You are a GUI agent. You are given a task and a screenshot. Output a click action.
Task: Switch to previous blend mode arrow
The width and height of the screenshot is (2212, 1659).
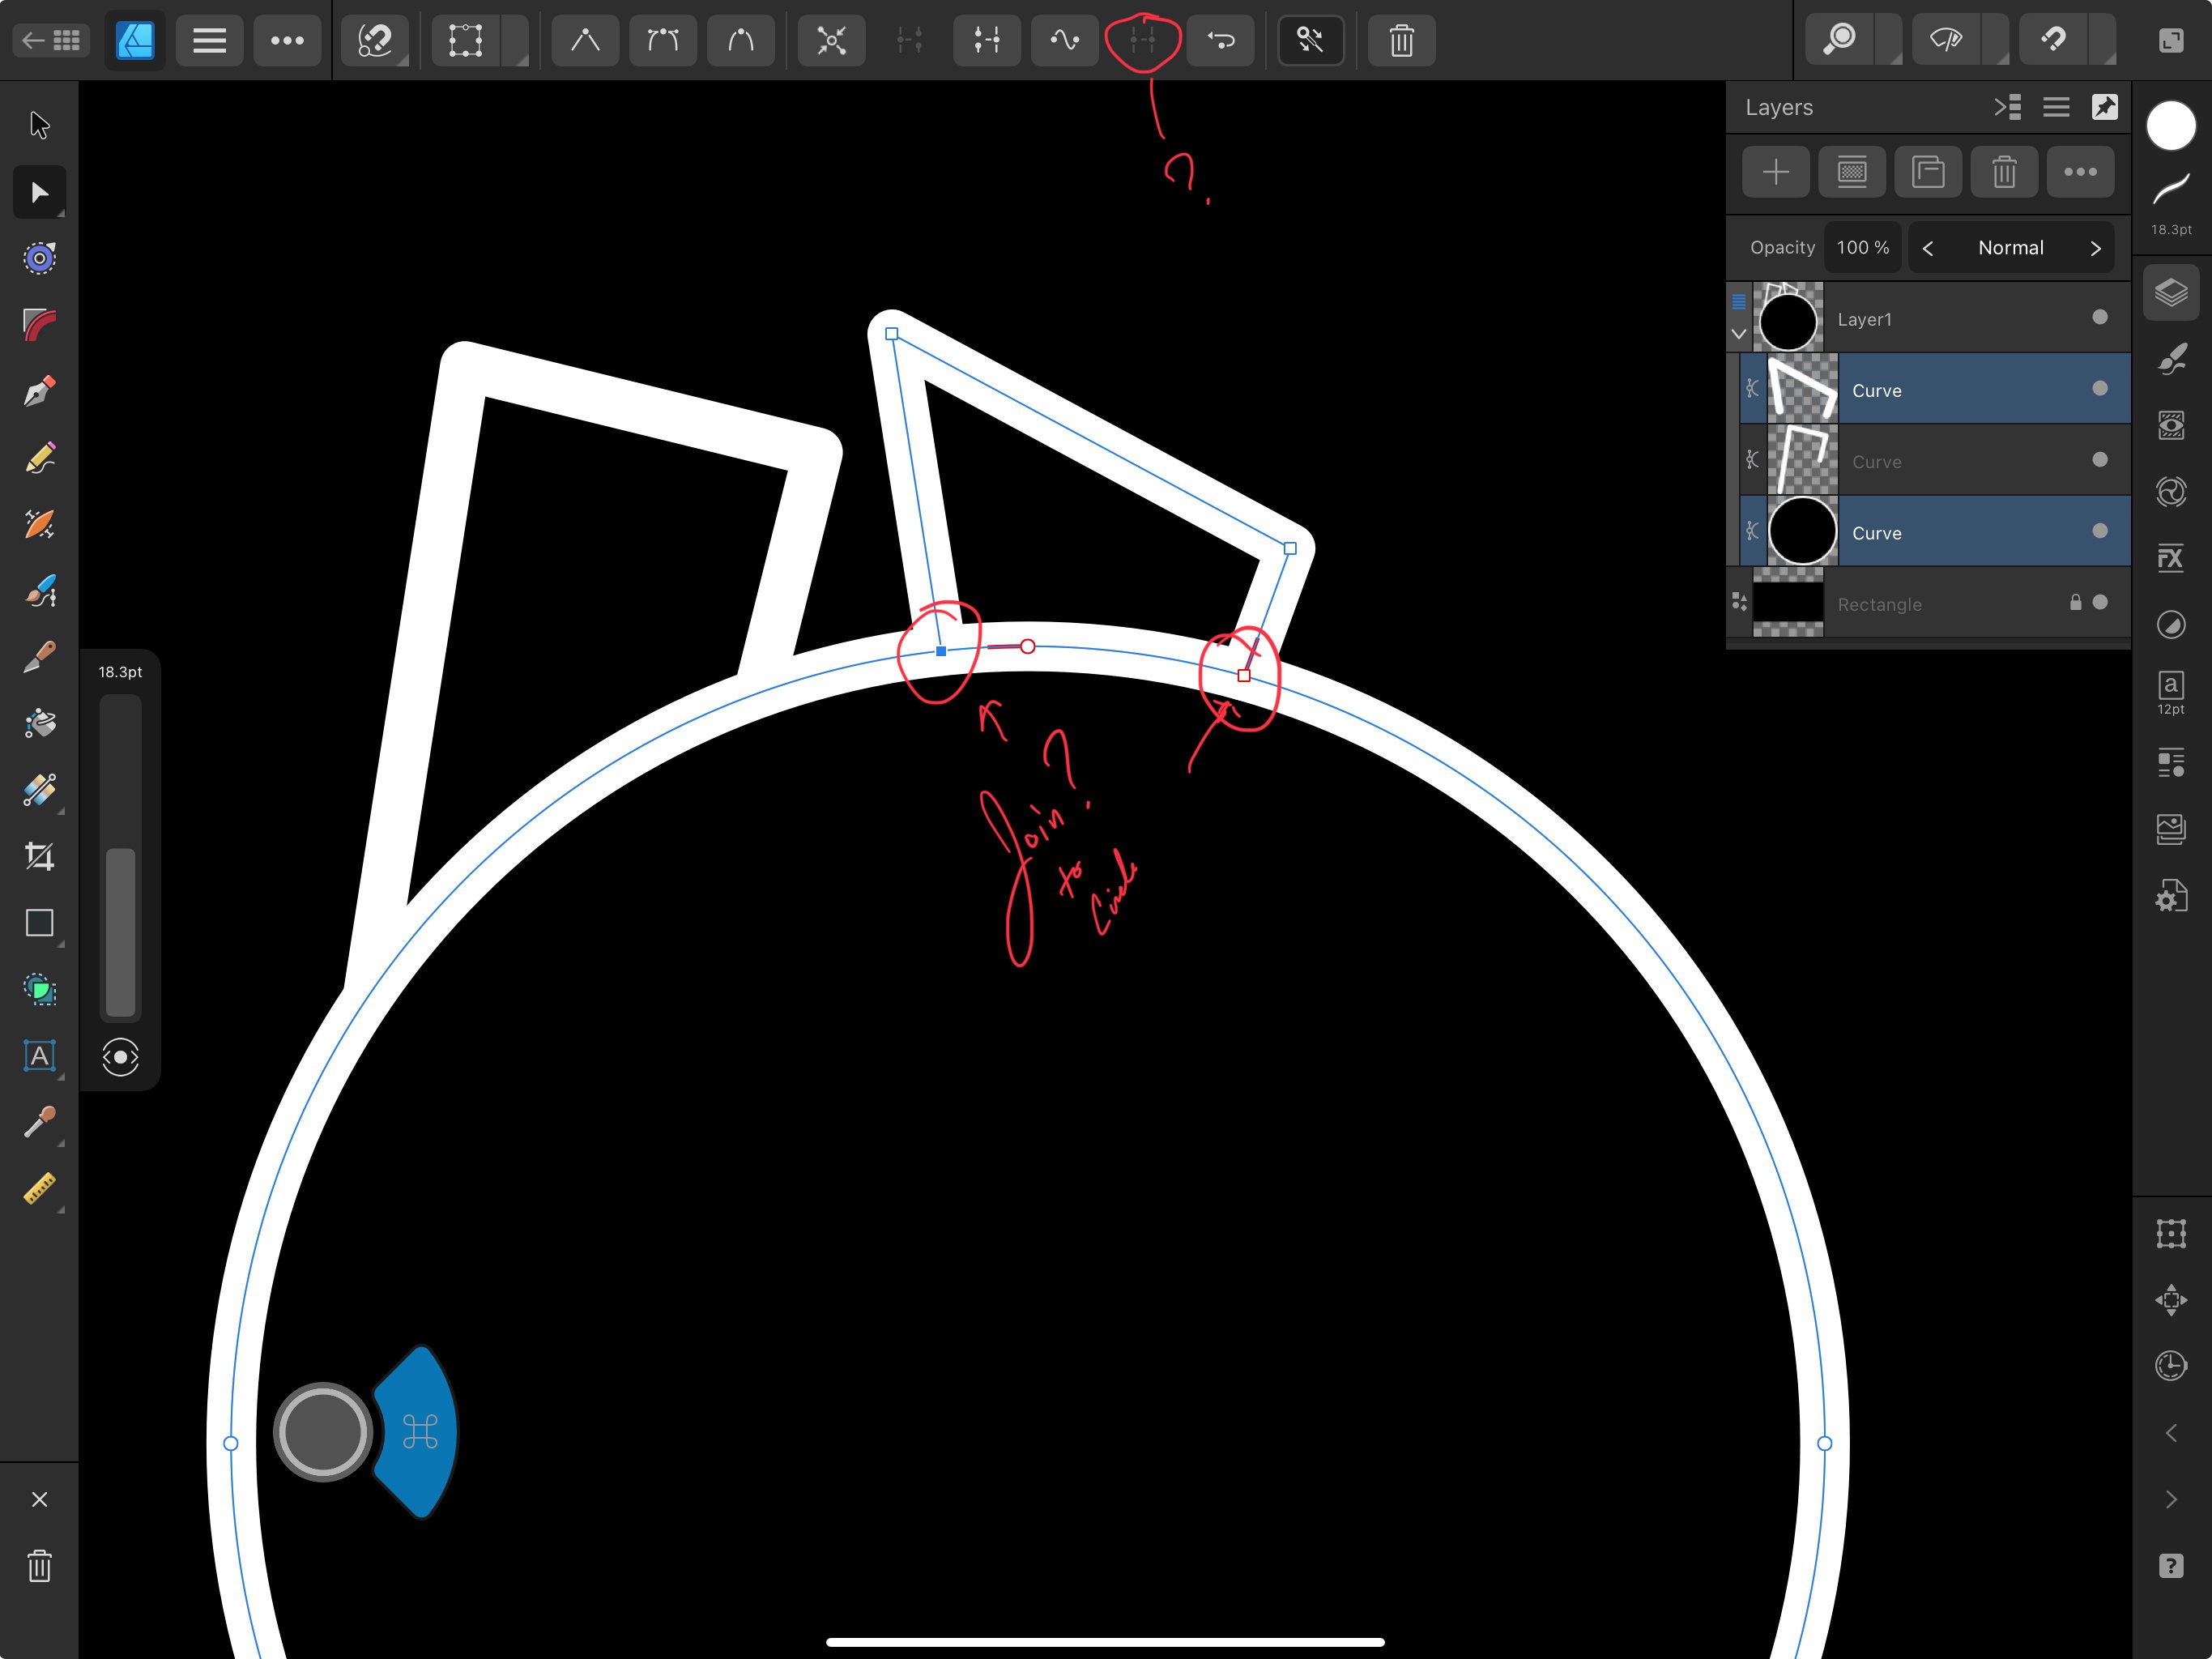click(1928, 248)
